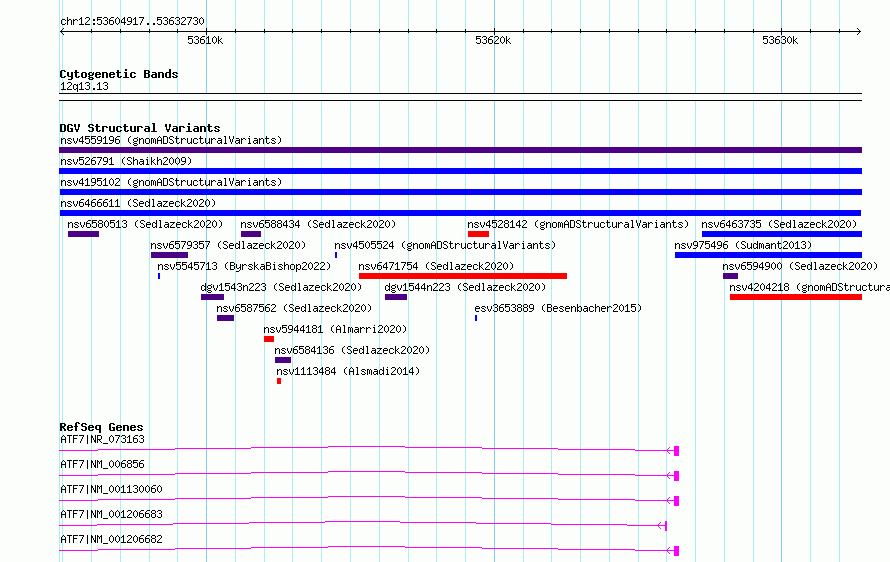The height and width of the screenshot is (562, 890).
Task: Select the nsv6594900 Sedlazeck2020 label
Action: (x=800, y=266)
